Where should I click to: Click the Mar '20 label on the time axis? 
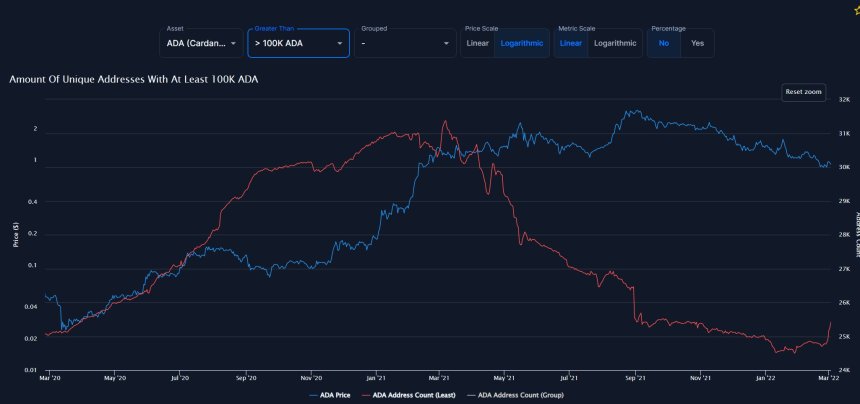tap(52, 378)
